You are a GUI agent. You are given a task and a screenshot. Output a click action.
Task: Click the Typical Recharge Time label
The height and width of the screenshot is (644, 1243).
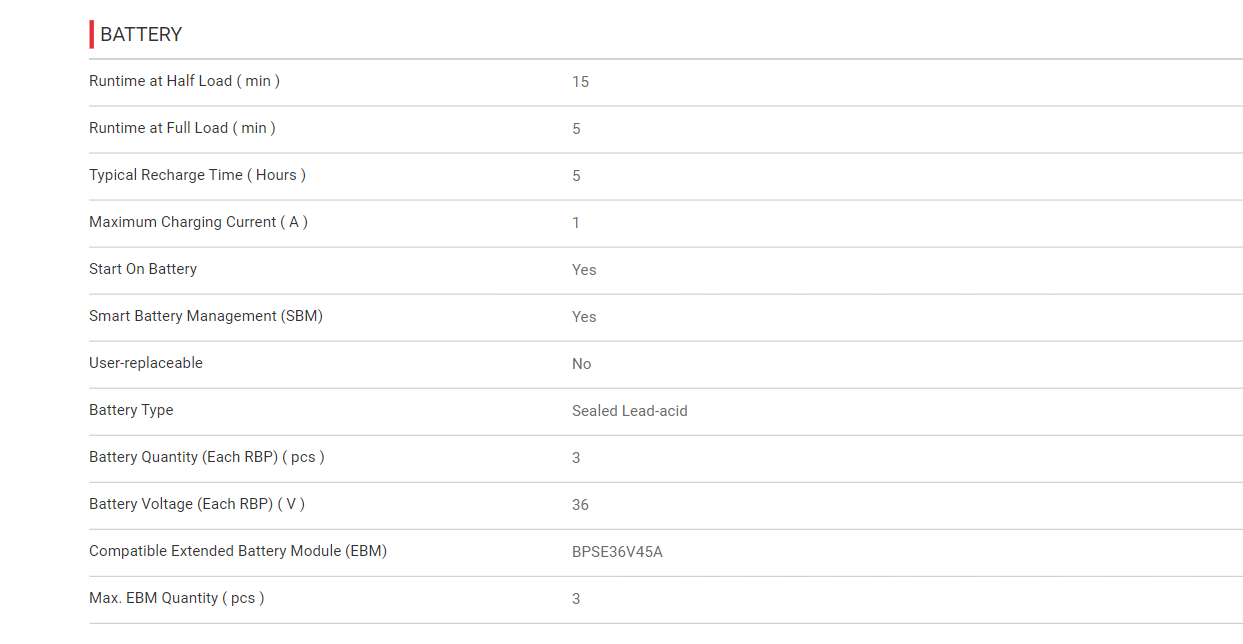point(197,175)
